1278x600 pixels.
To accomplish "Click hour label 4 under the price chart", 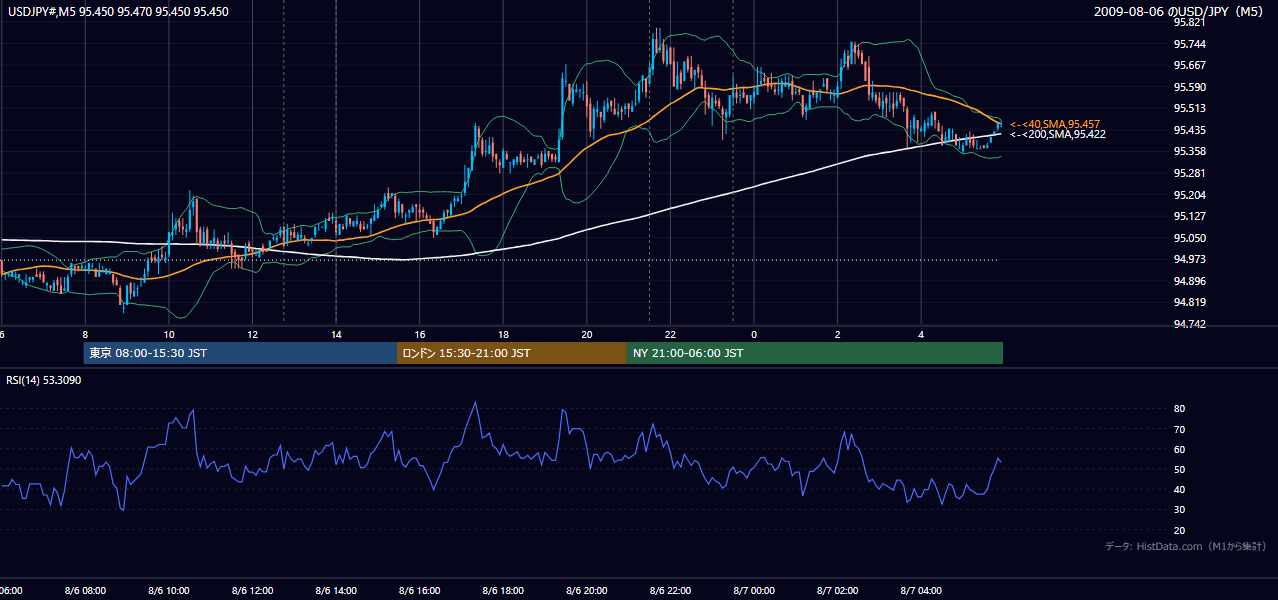I will pyautogui.click(x=921, y=335).
